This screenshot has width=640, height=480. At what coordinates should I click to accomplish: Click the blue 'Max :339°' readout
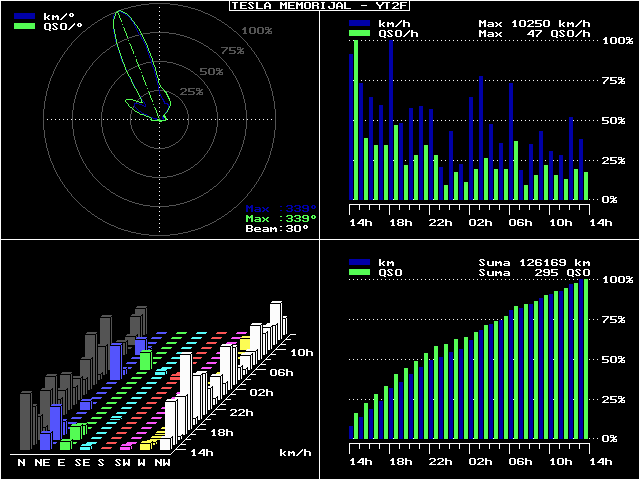click(x=281, y=209)
